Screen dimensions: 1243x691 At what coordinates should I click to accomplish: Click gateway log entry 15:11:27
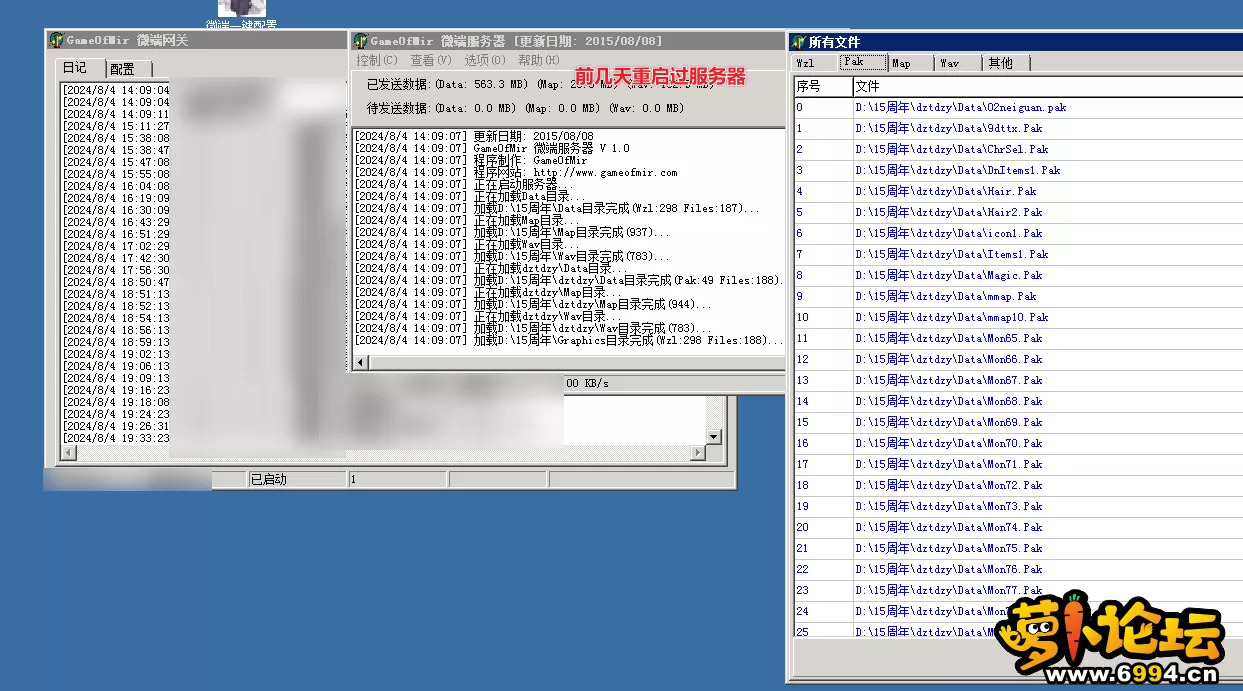[116, 126]
